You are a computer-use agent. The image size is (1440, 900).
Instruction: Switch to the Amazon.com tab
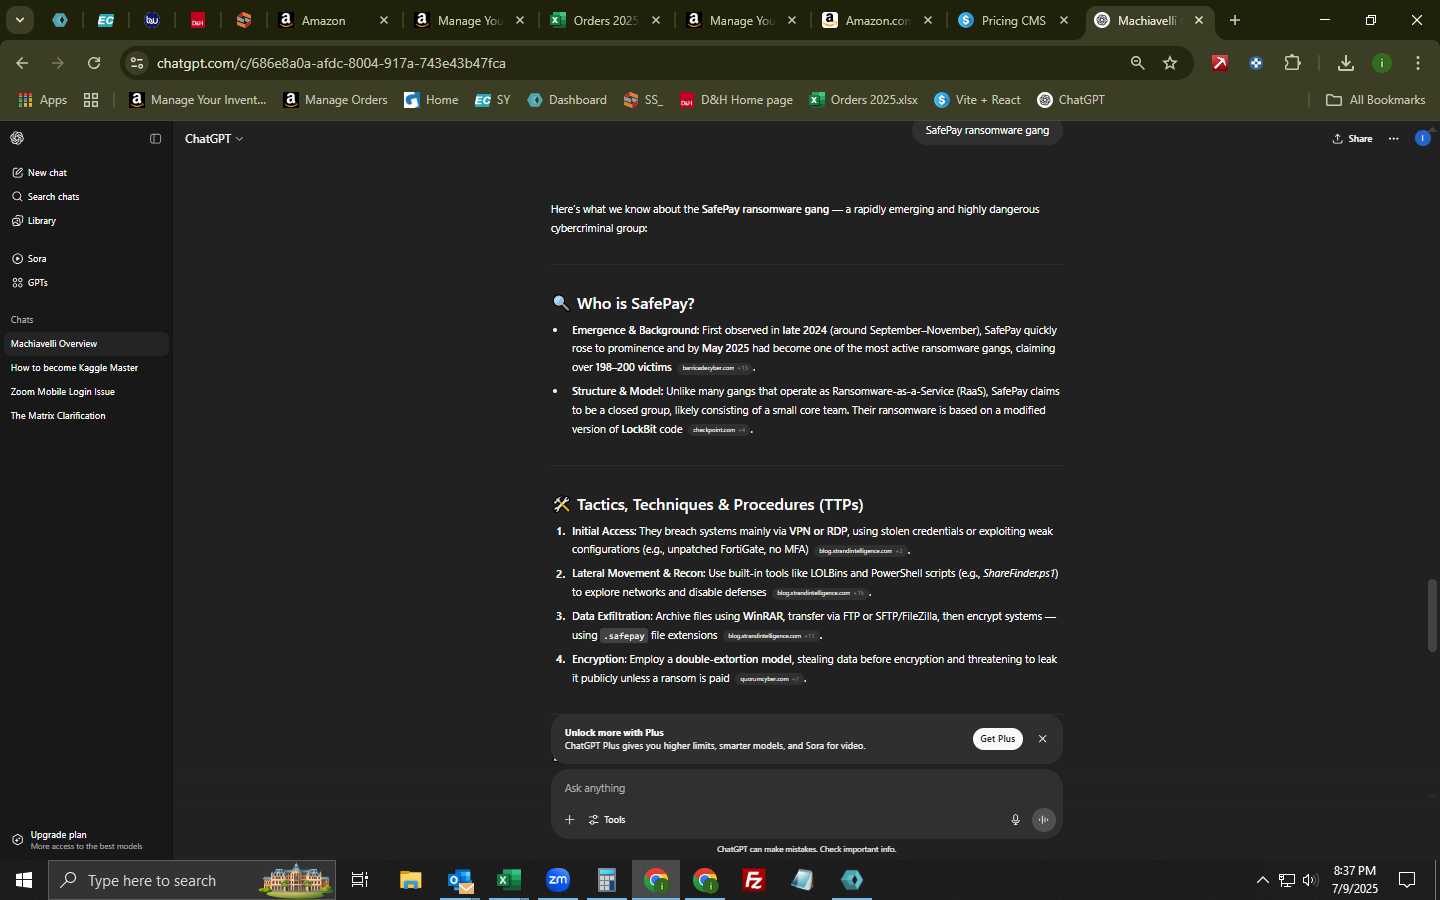[877, 20]
